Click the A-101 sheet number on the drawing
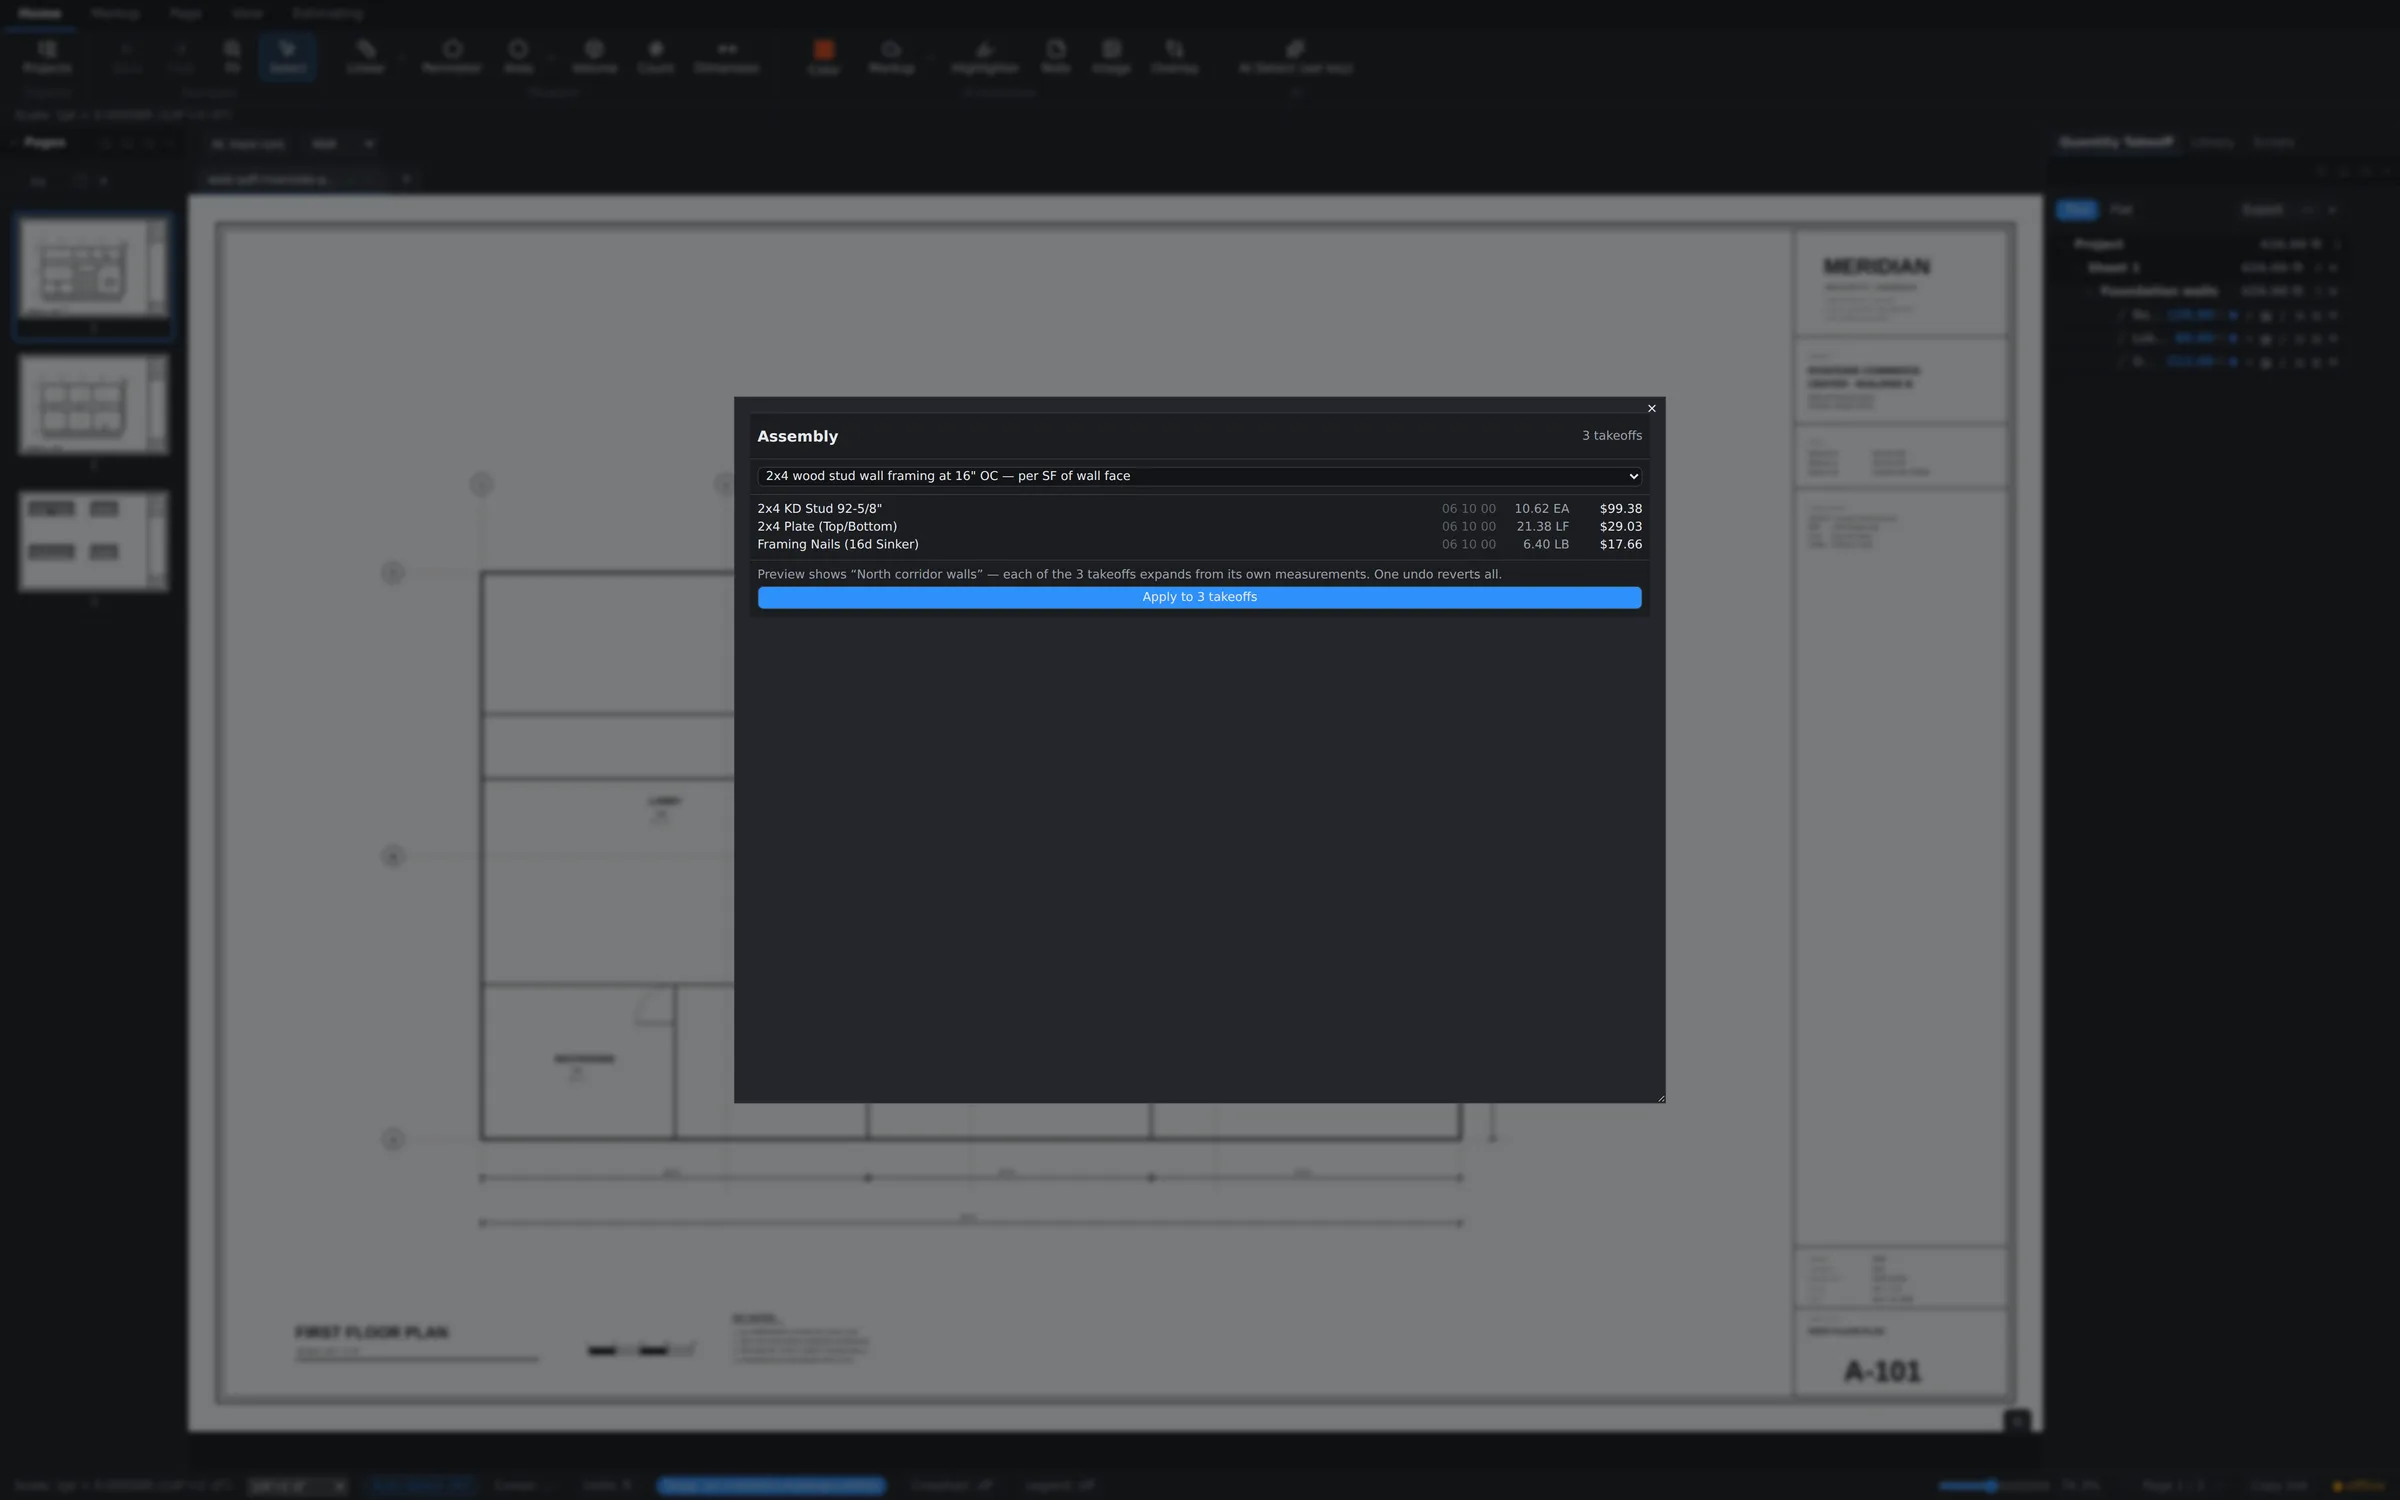 tap(1882, 1372)
